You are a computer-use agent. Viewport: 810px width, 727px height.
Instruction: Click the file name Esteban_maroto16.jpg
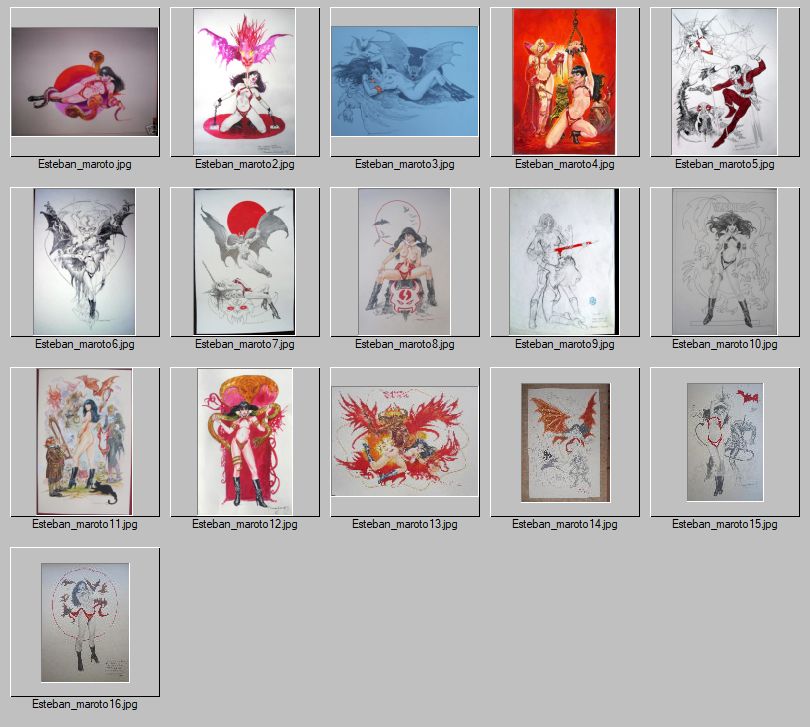(85, 704)
